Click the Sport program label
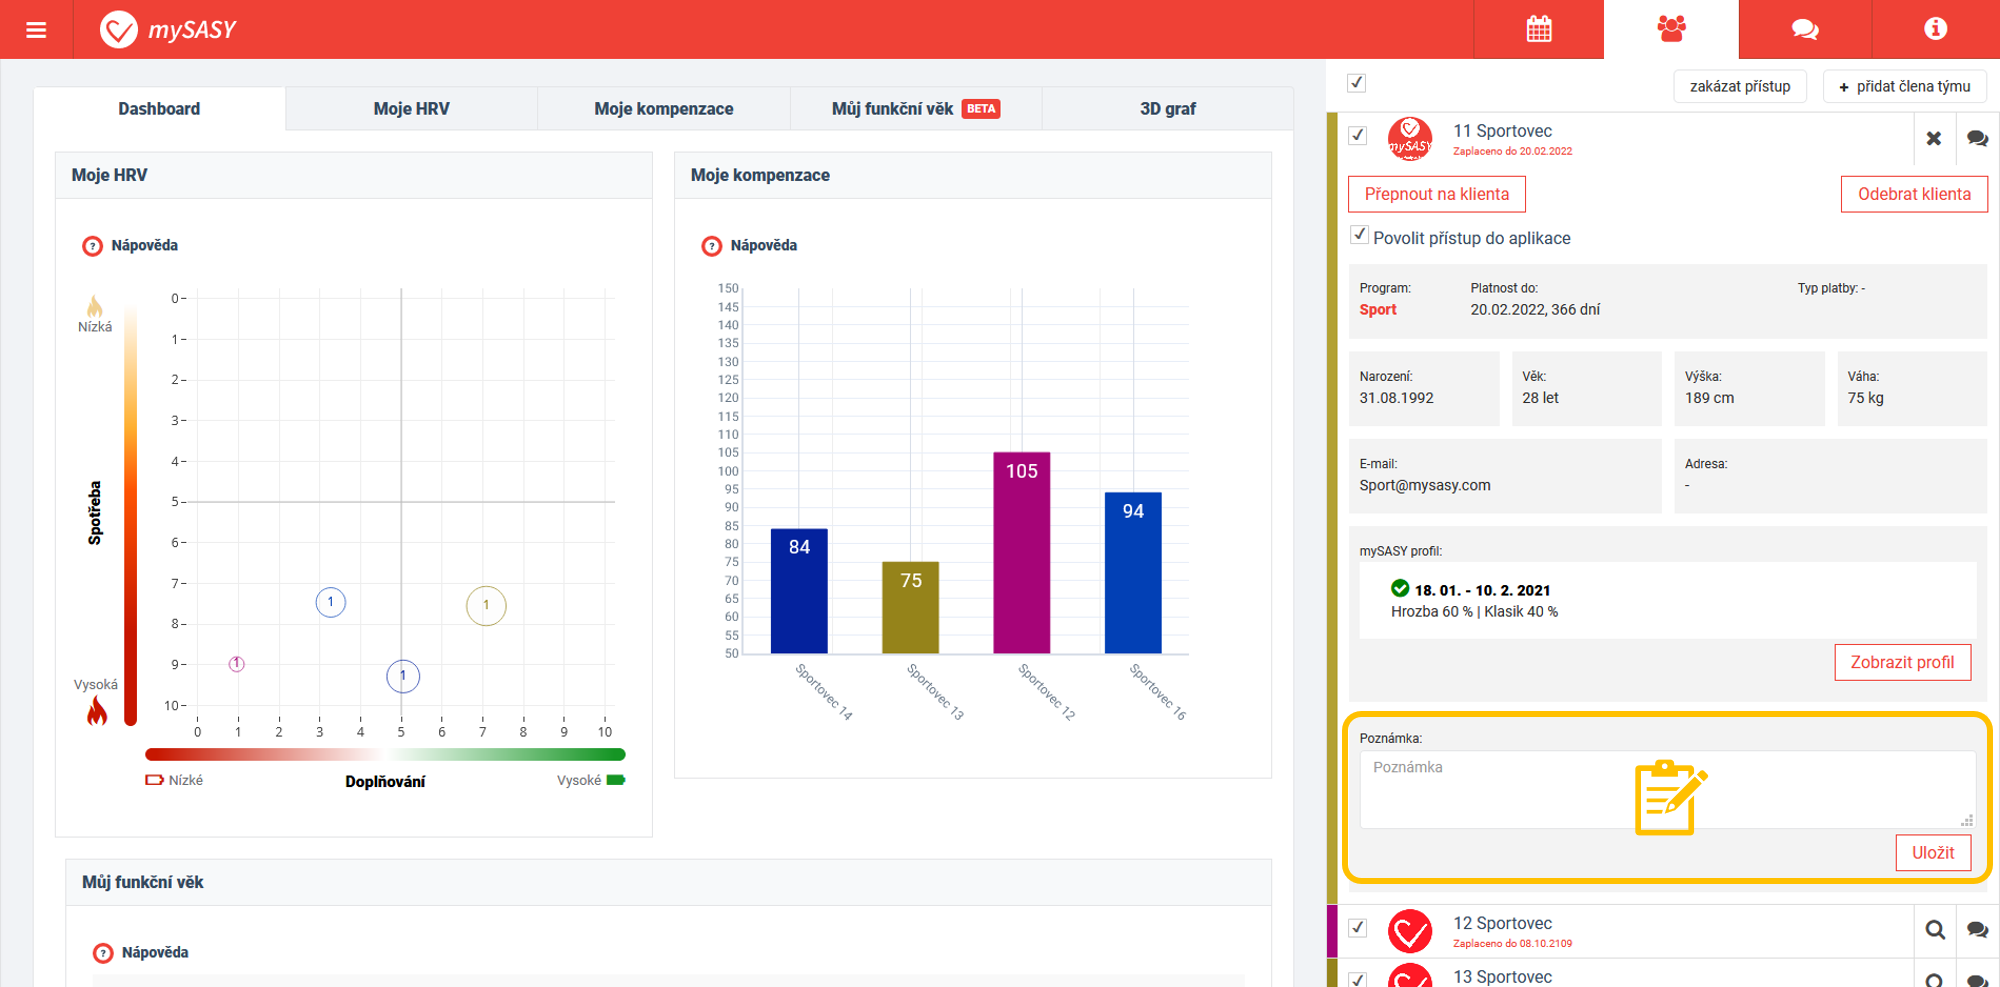This screenshot has width=2000, height=987. 1377,310
